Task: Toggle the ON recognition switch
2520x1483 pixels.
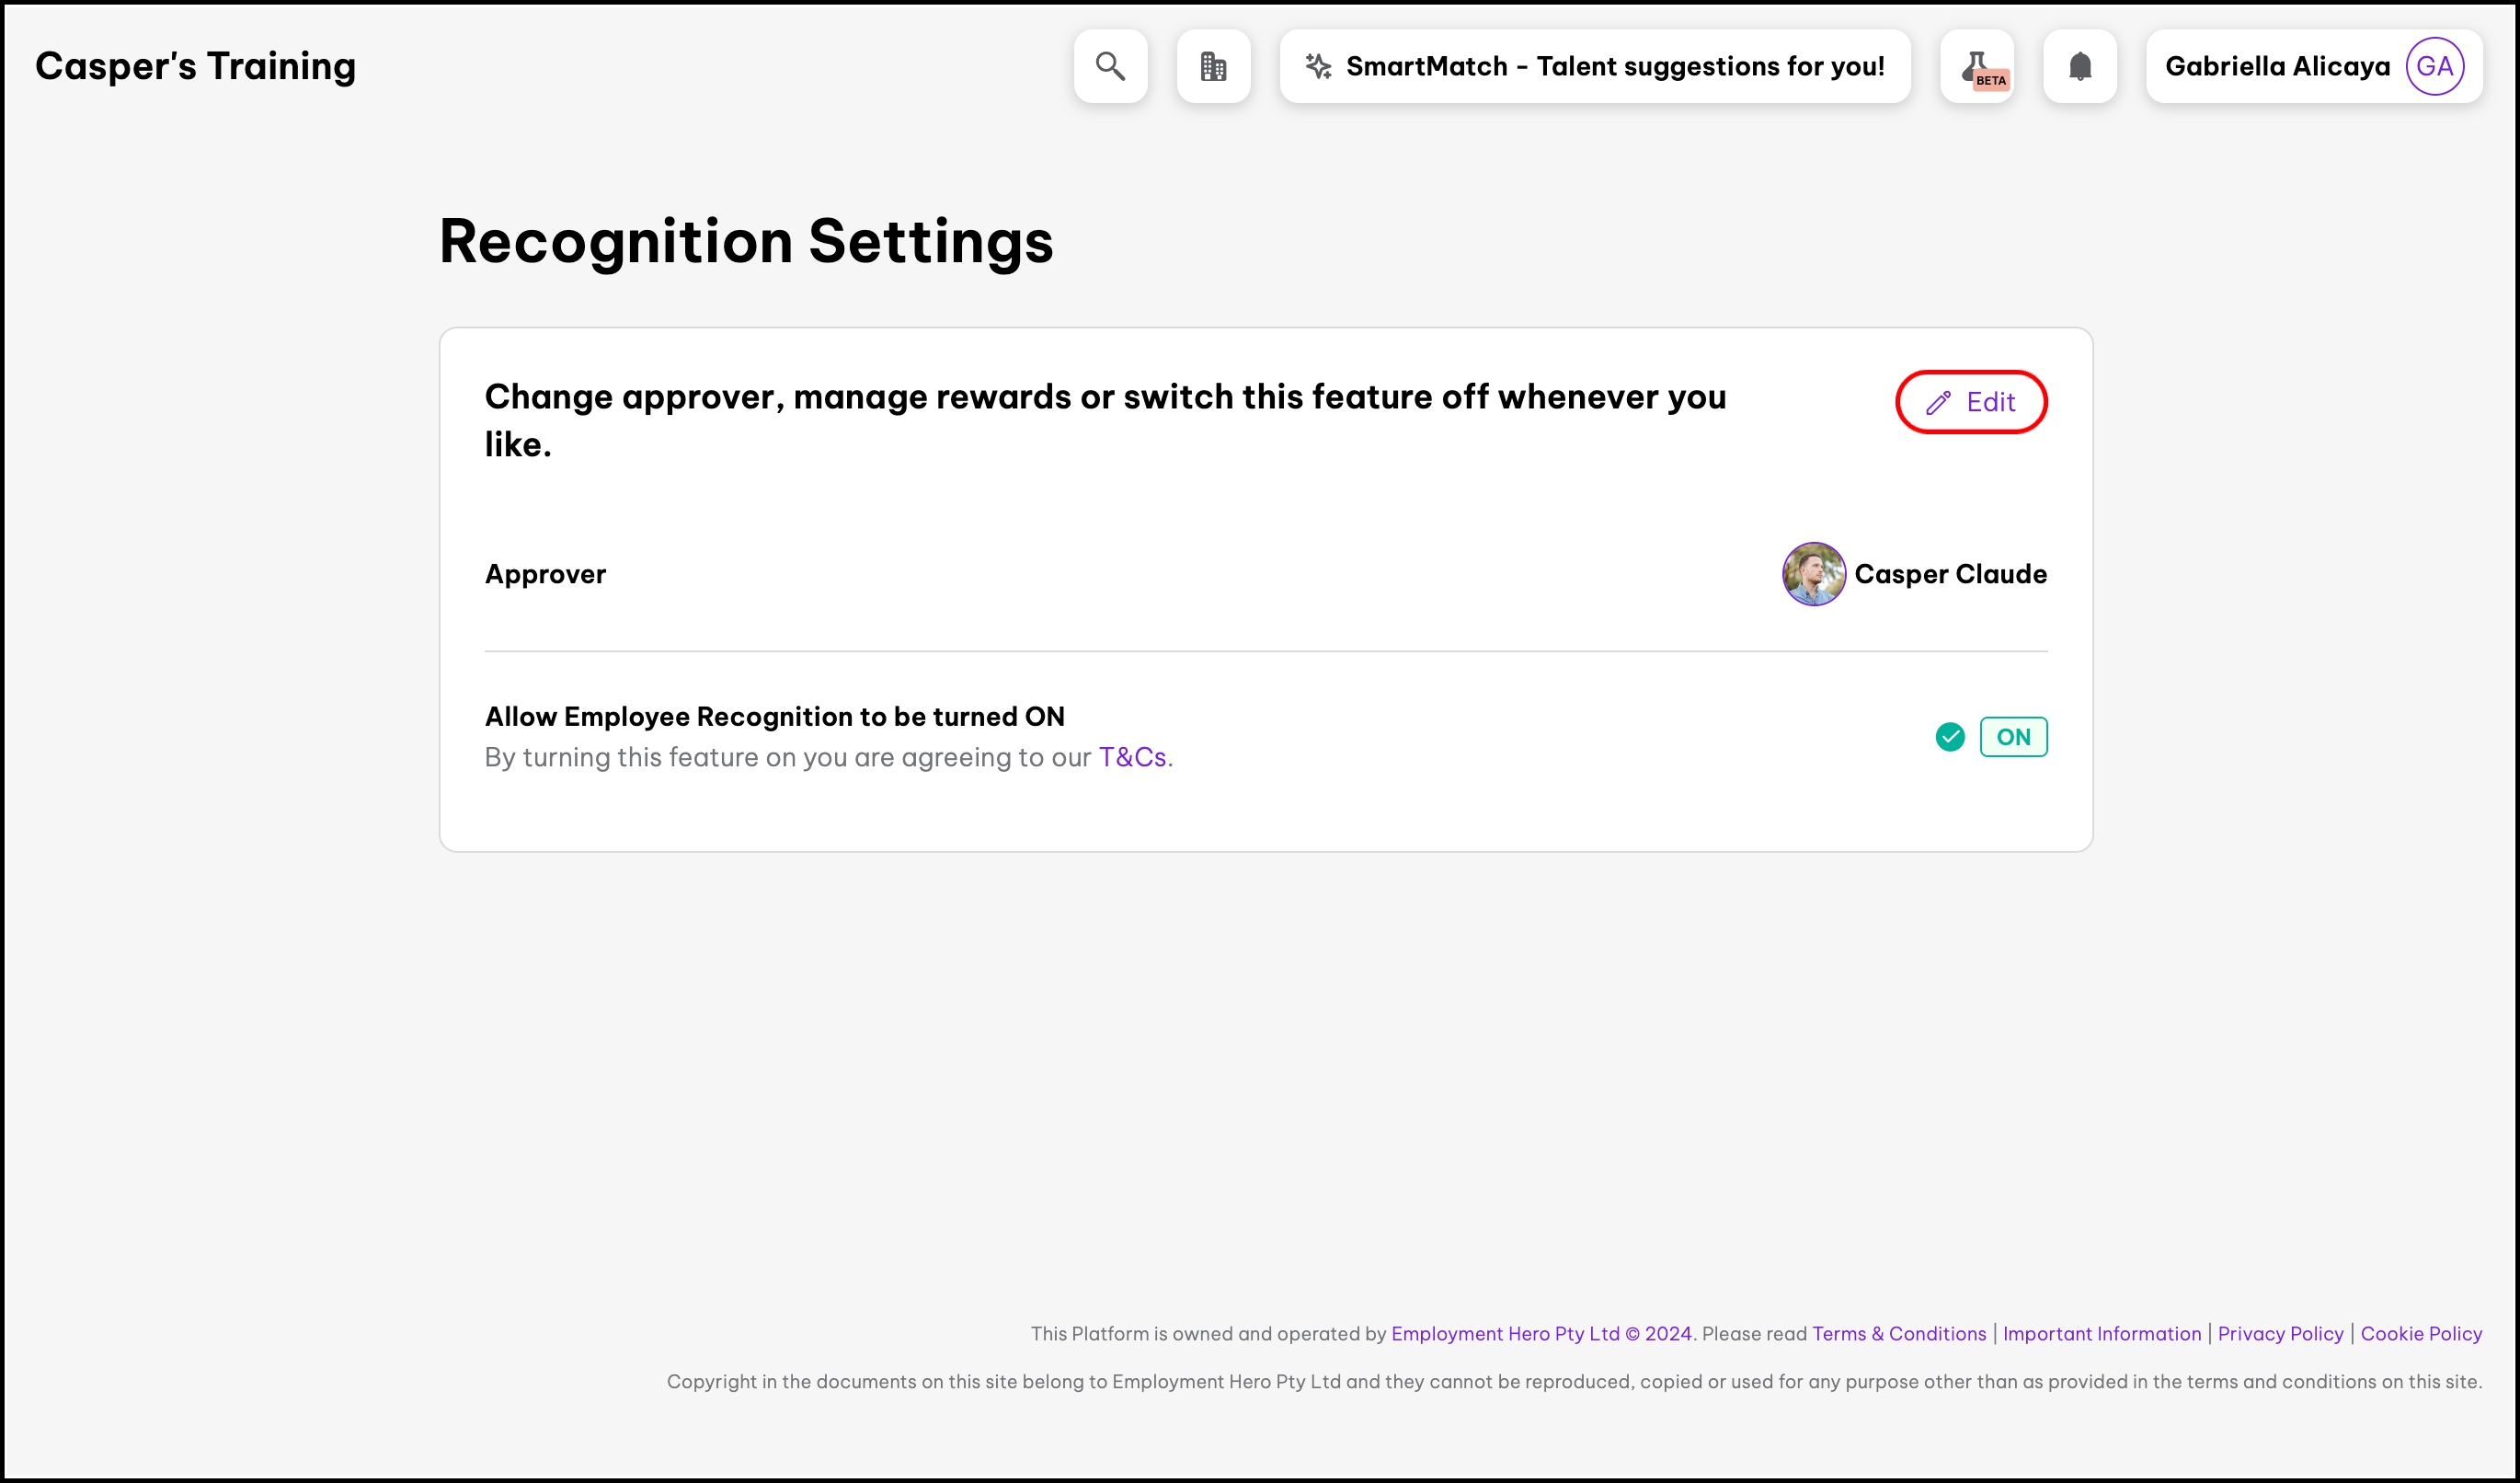Action: point(2013,737)
